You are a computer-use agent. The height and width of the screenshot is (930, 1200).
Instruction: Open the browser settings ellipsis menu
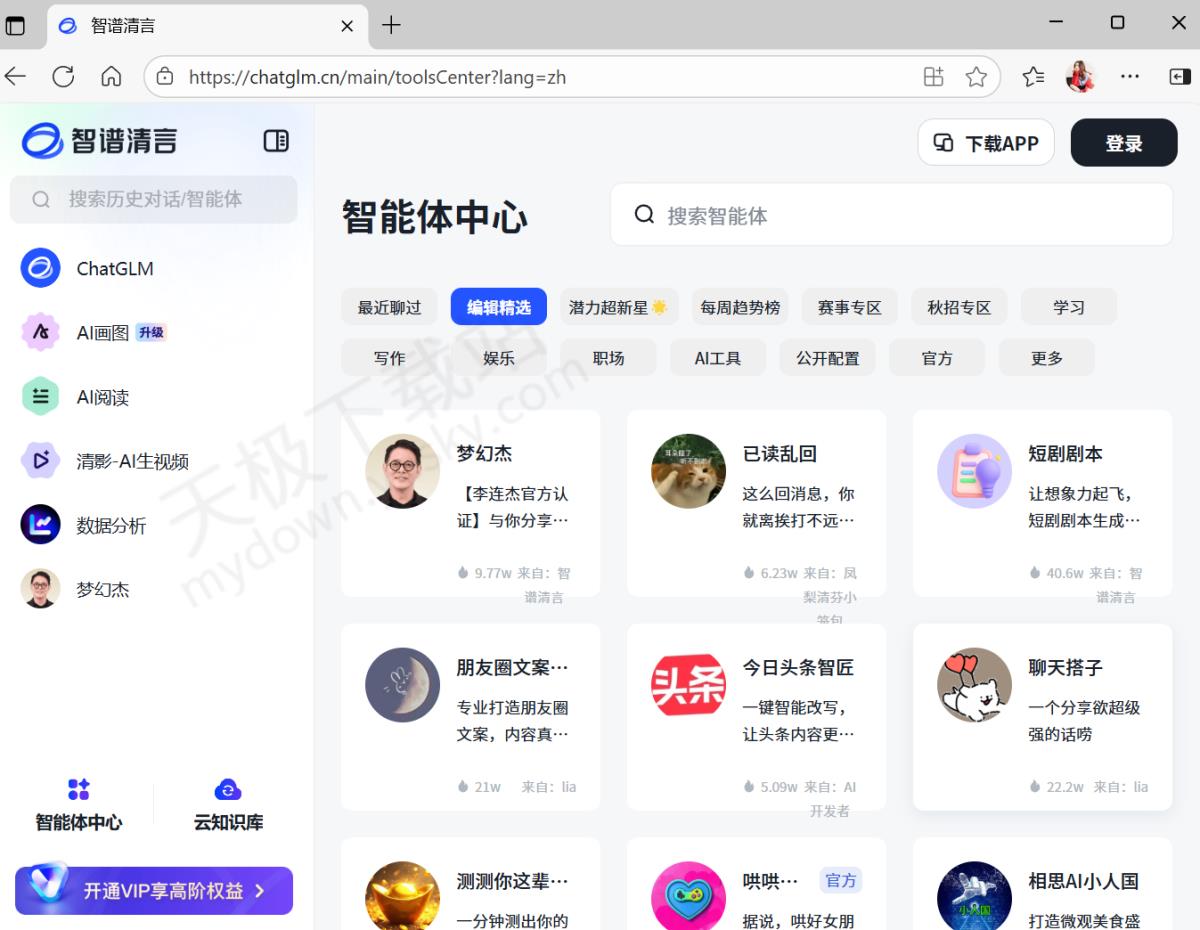[1130, 77]
